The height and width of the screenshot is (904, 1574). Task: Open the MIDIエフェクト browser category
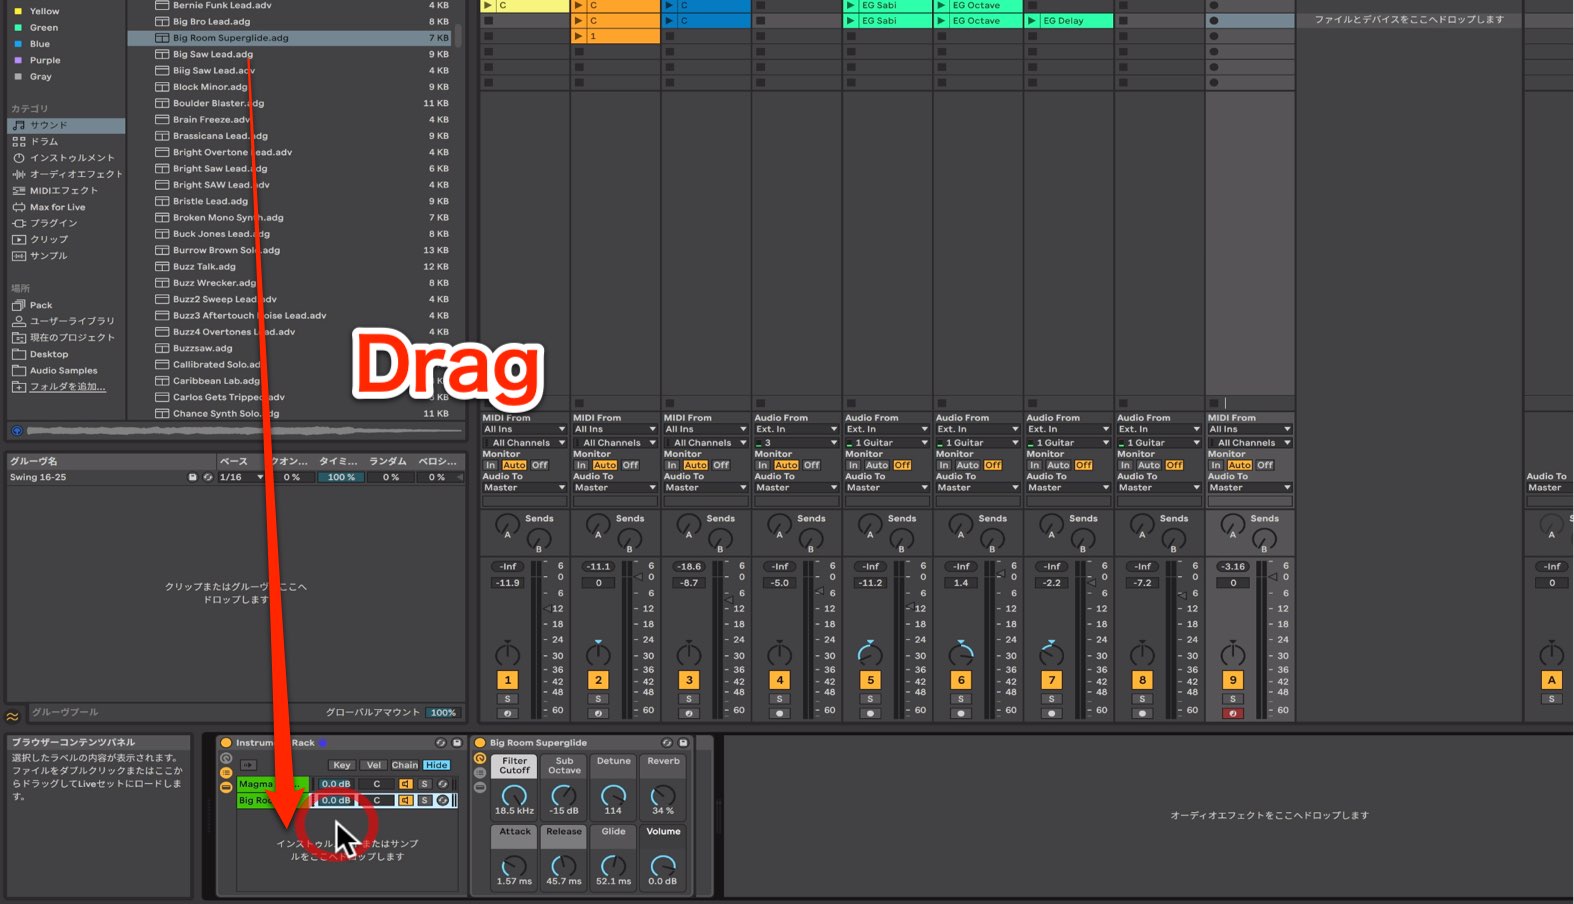[55, 191]
